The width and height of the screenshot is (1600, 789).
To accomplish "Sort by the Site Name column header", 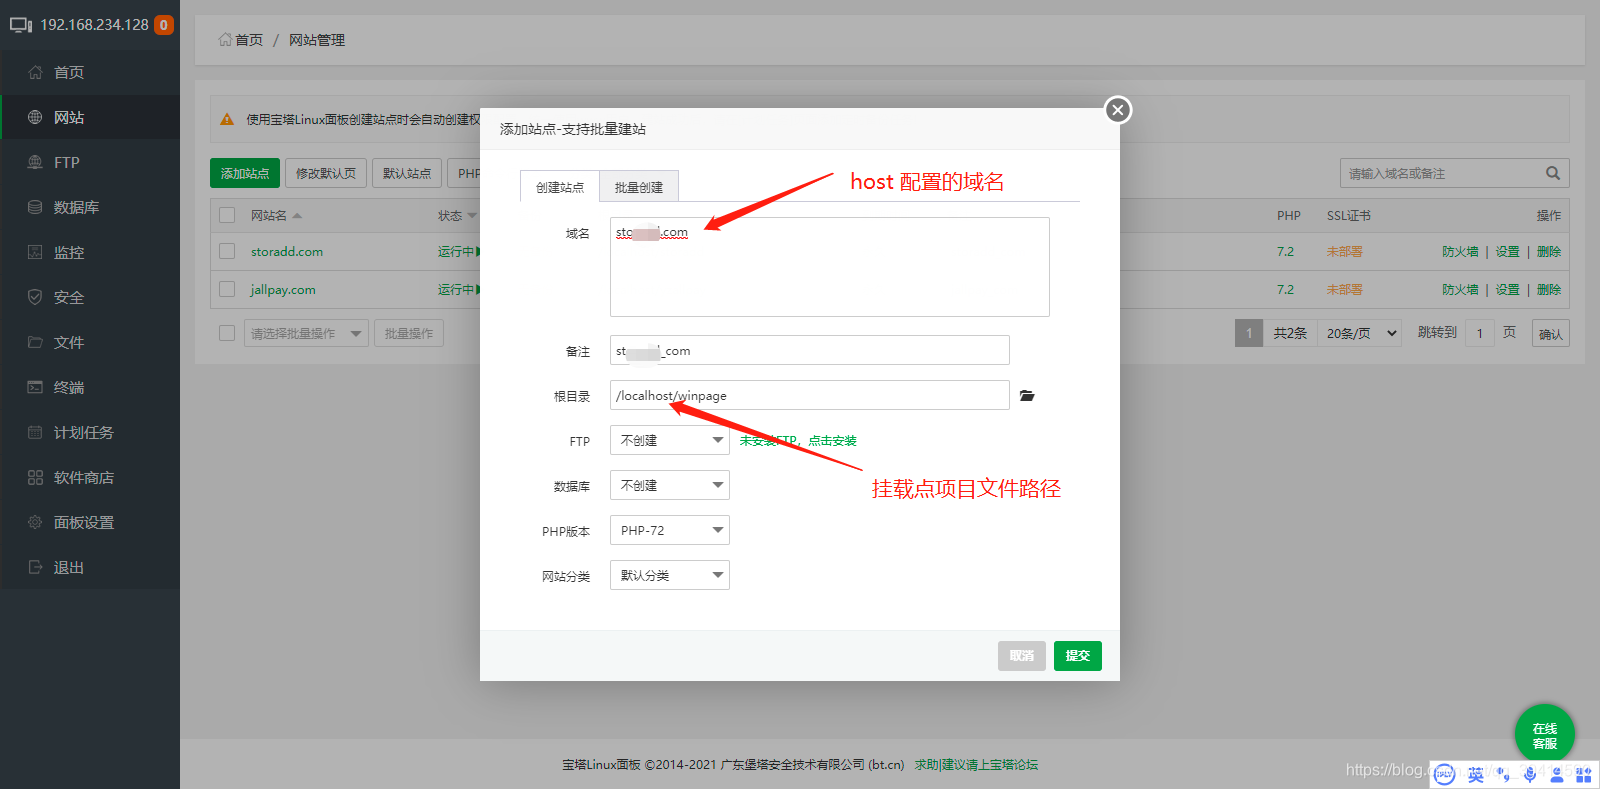I will pyautogui.click(x=276, y=215).
